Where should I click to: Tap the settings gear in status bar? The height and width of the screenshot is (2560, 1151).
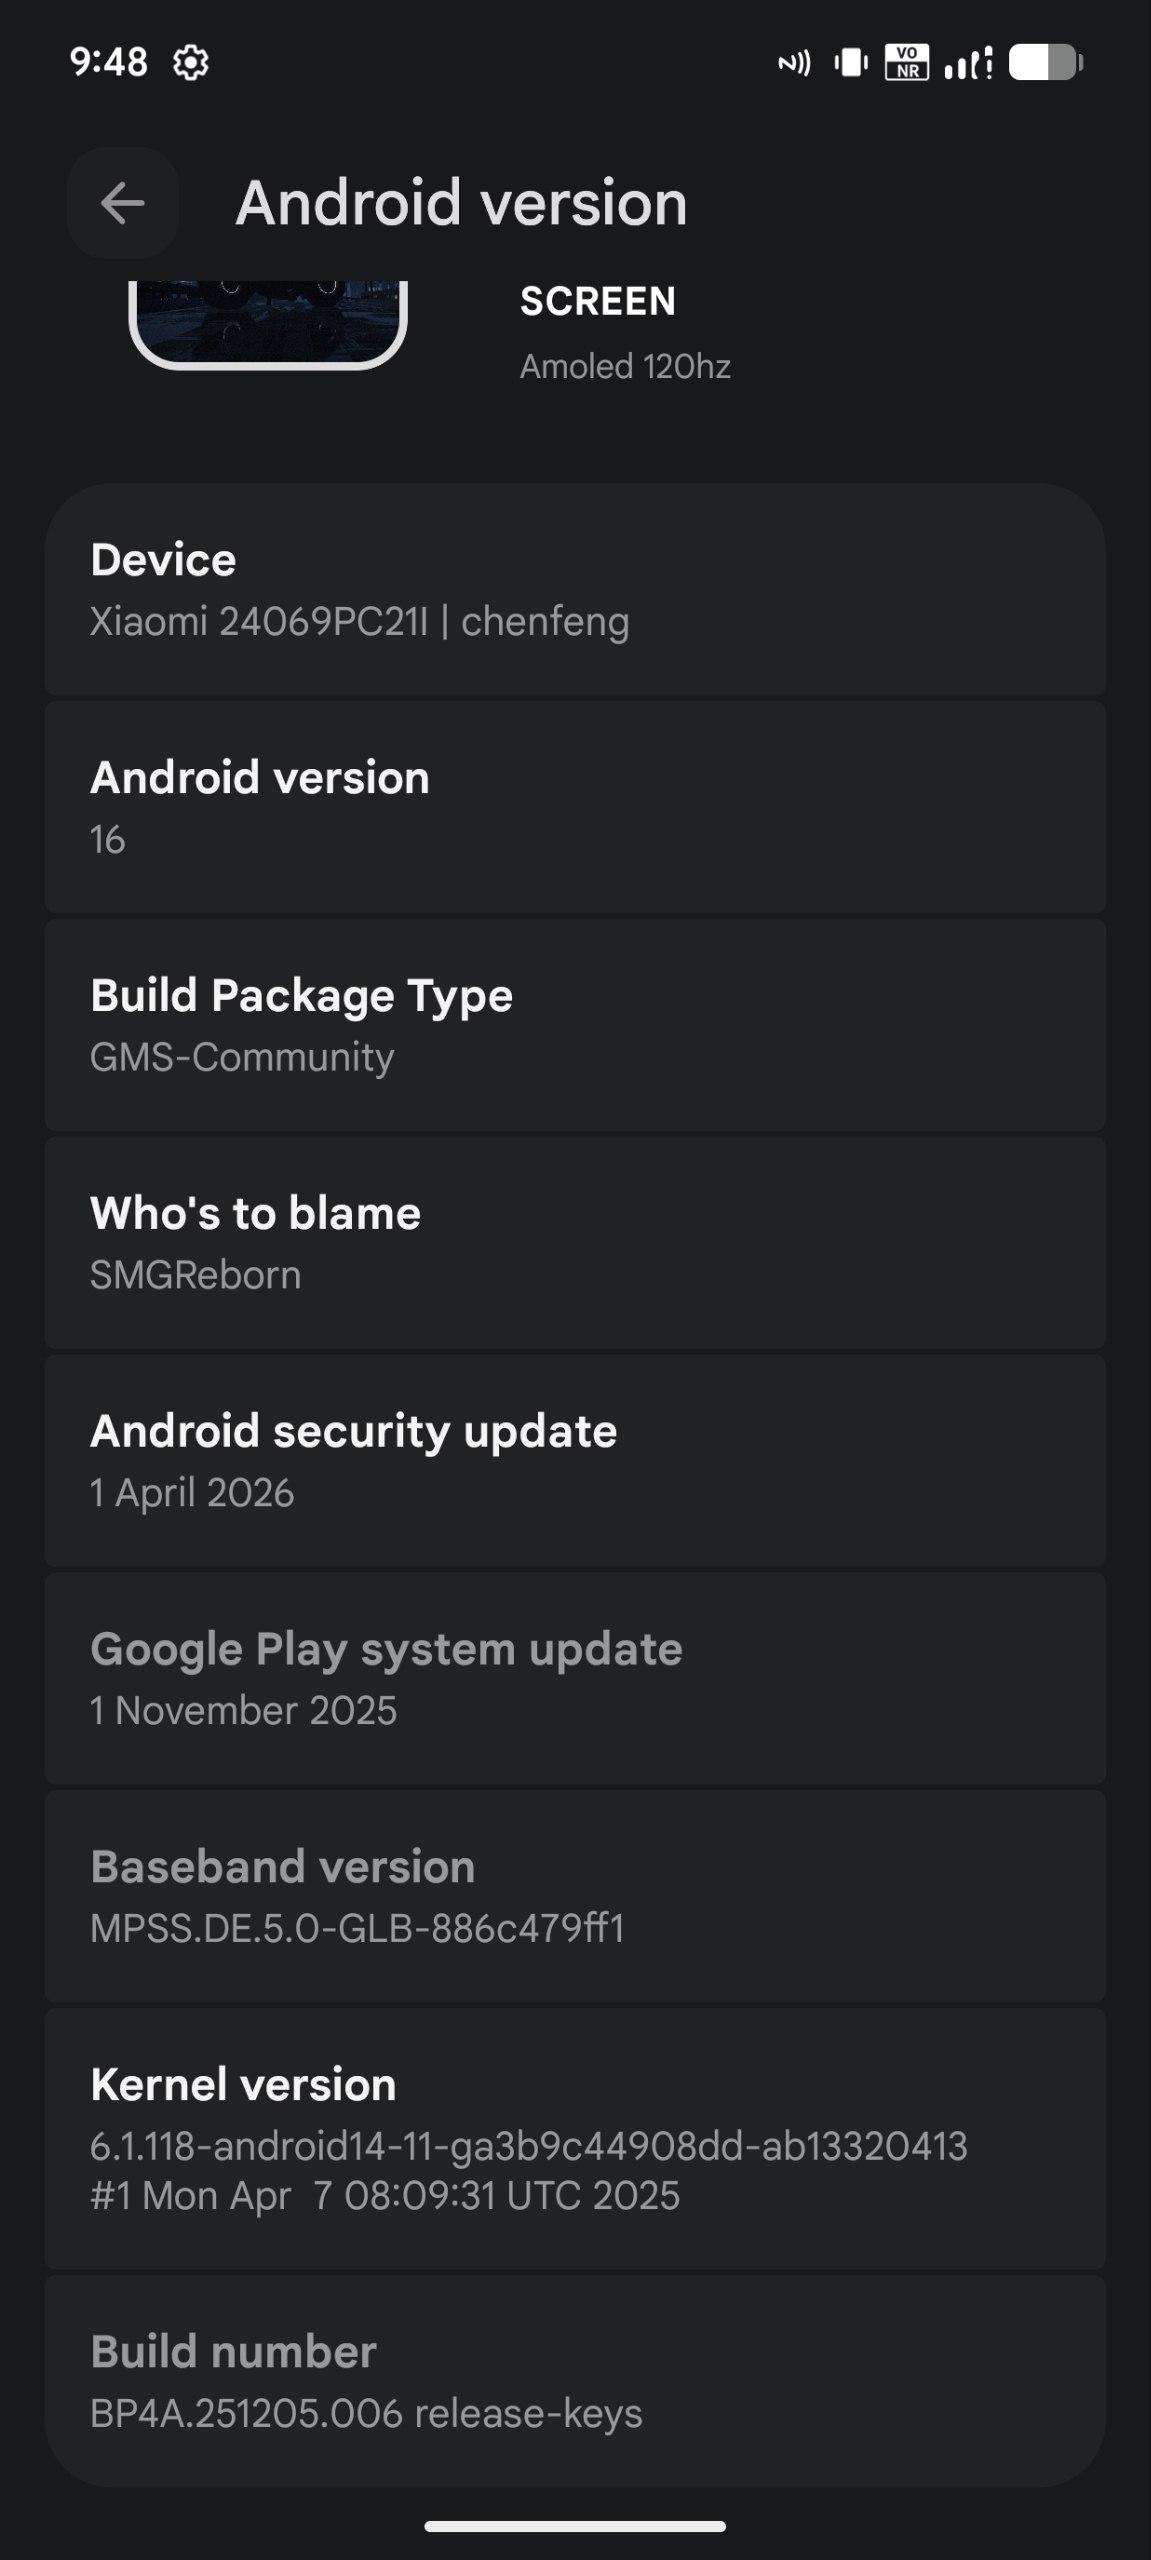pos(190,63)
